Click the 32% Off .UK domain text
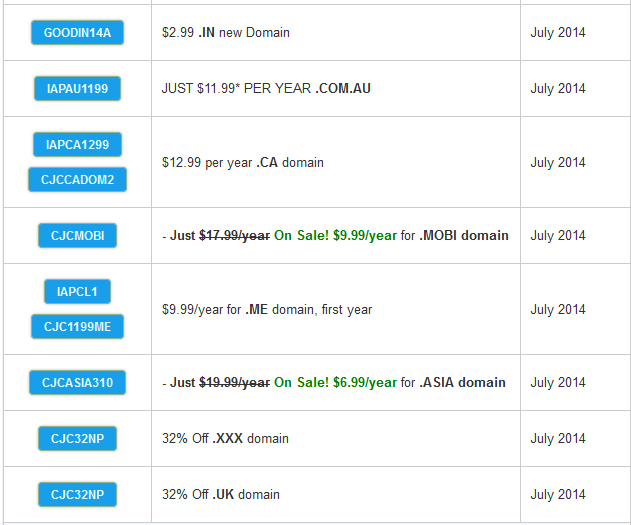Screen dimensions: 631x525 [x=221, y=494]
